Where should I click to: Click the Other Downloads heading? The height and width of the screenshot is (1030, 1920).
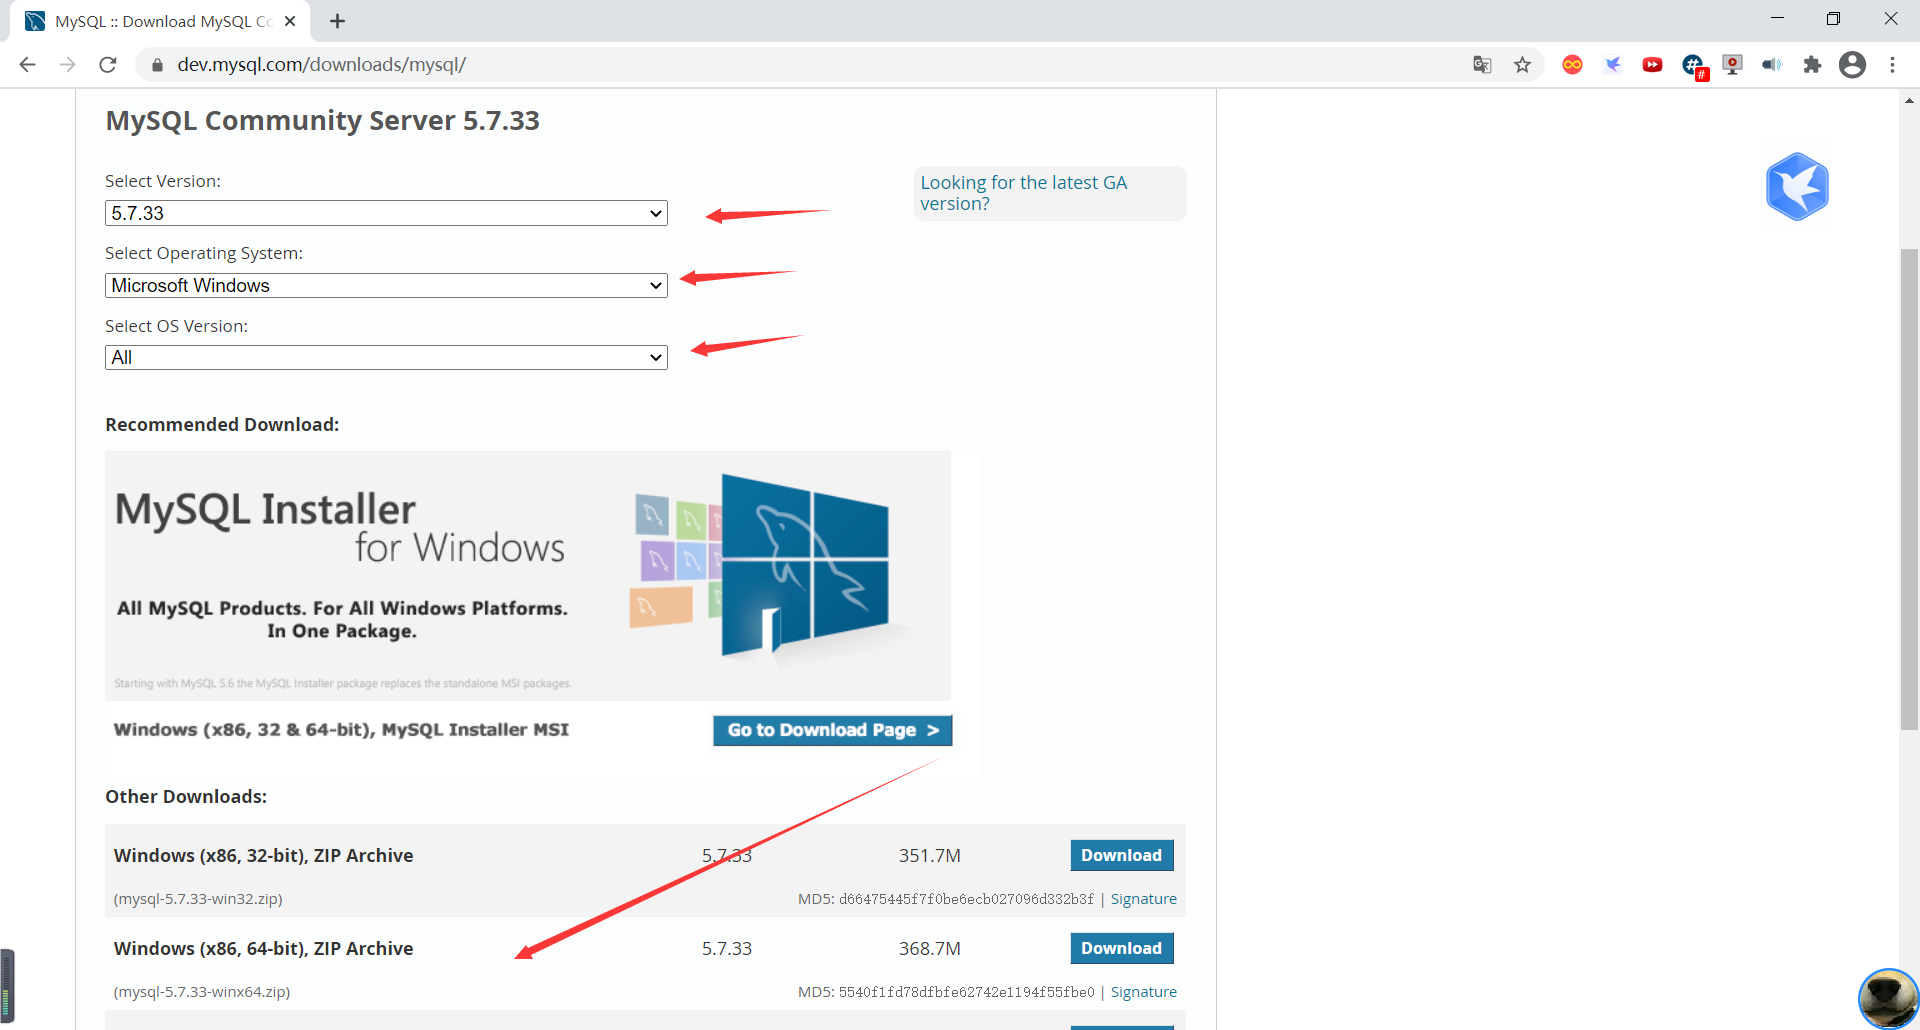(x=186, y=797)
